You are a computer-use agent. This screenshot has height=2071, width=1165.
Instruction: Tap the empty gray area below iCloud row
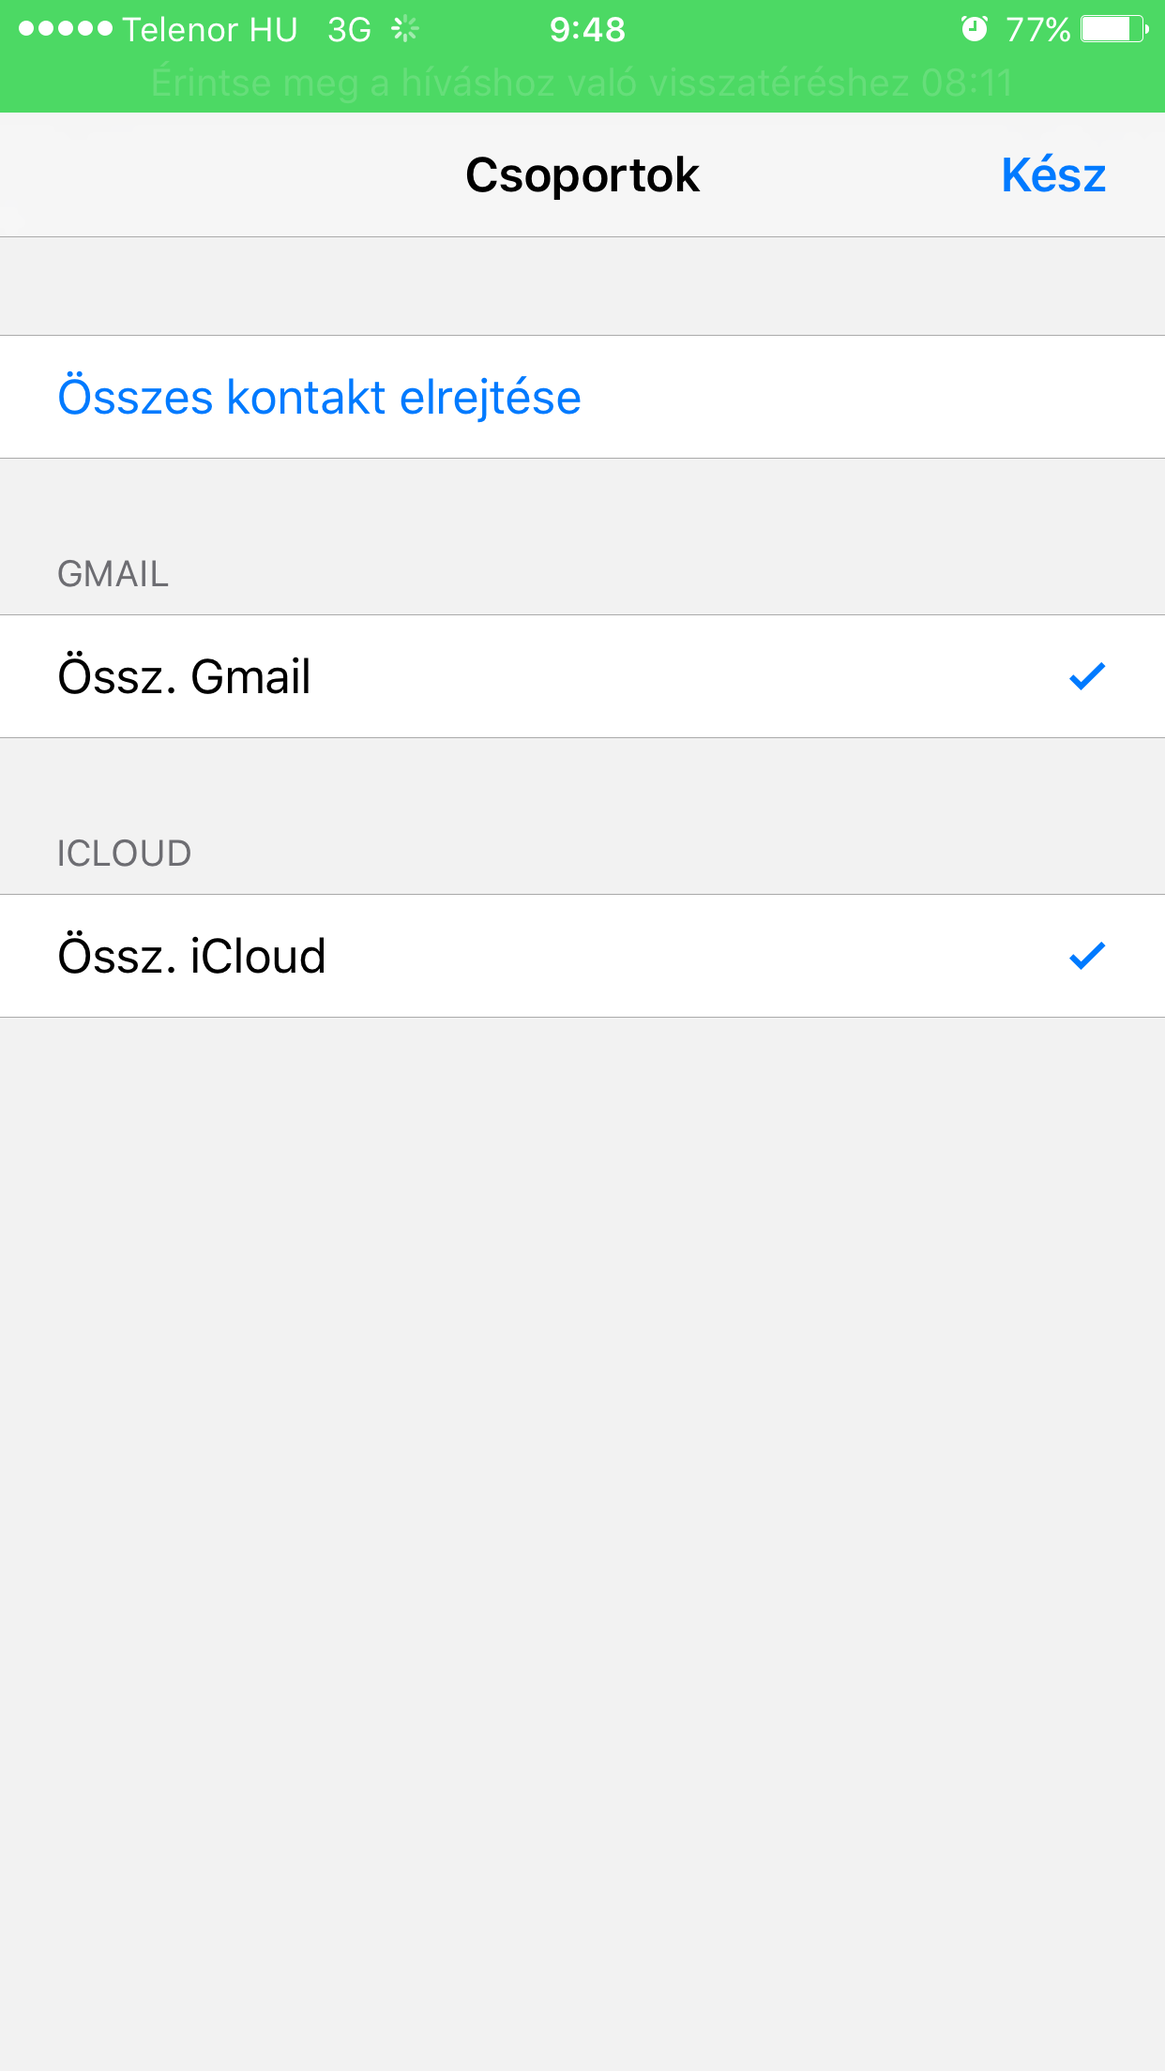point(582,1540)
